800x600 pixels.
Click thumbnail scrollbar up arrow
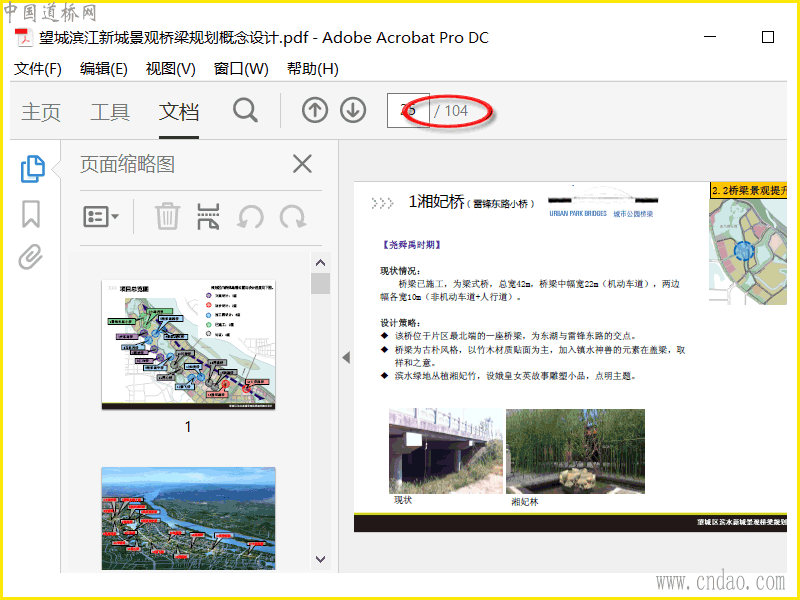(320, 263)
